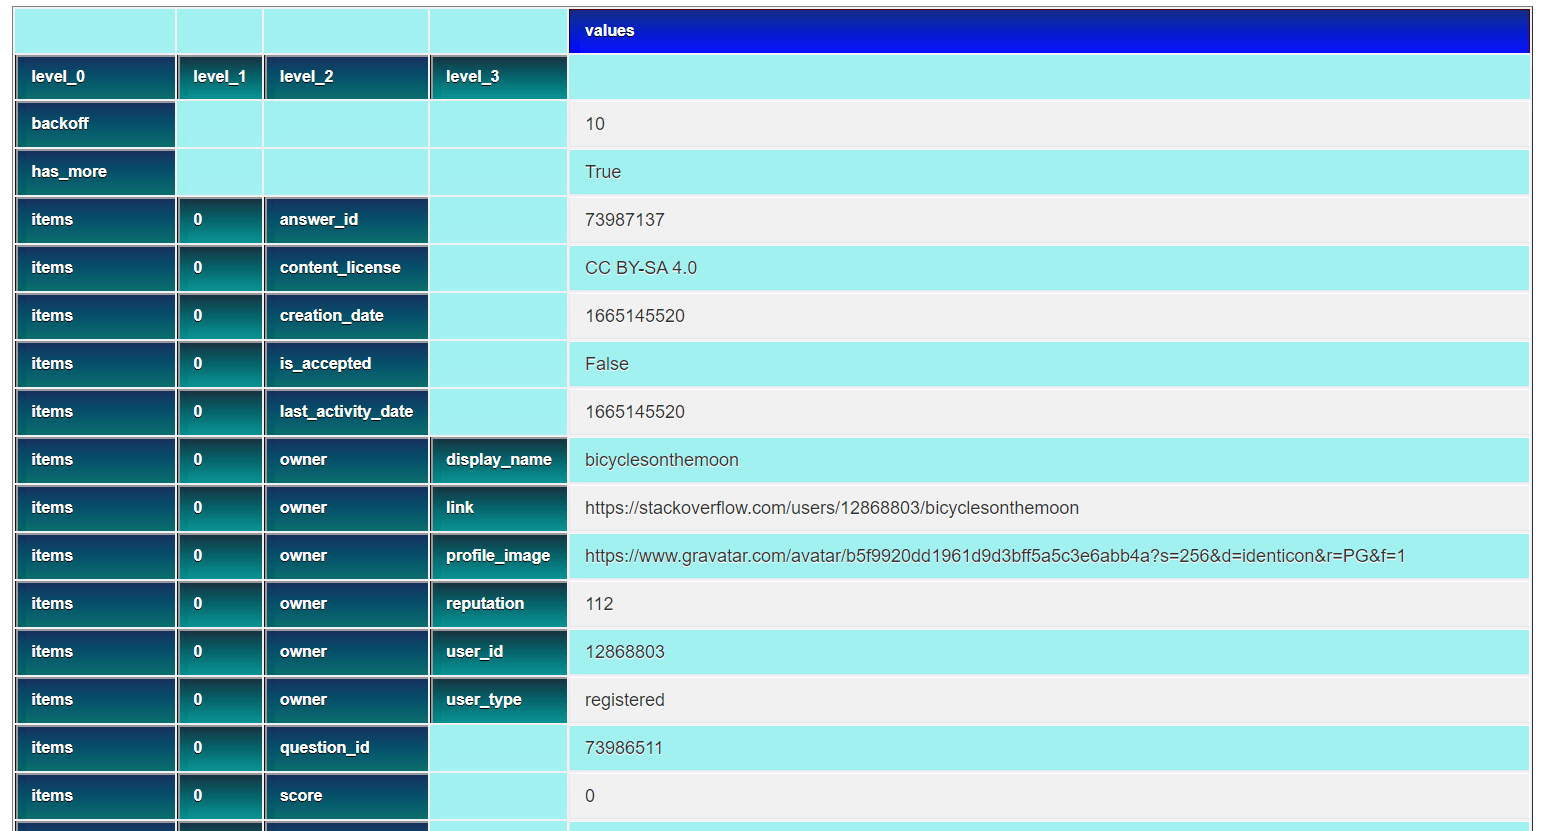Open the stackoverflow user profile link
This screenshot has height=831, width=1541.
[x=831, y=507]
